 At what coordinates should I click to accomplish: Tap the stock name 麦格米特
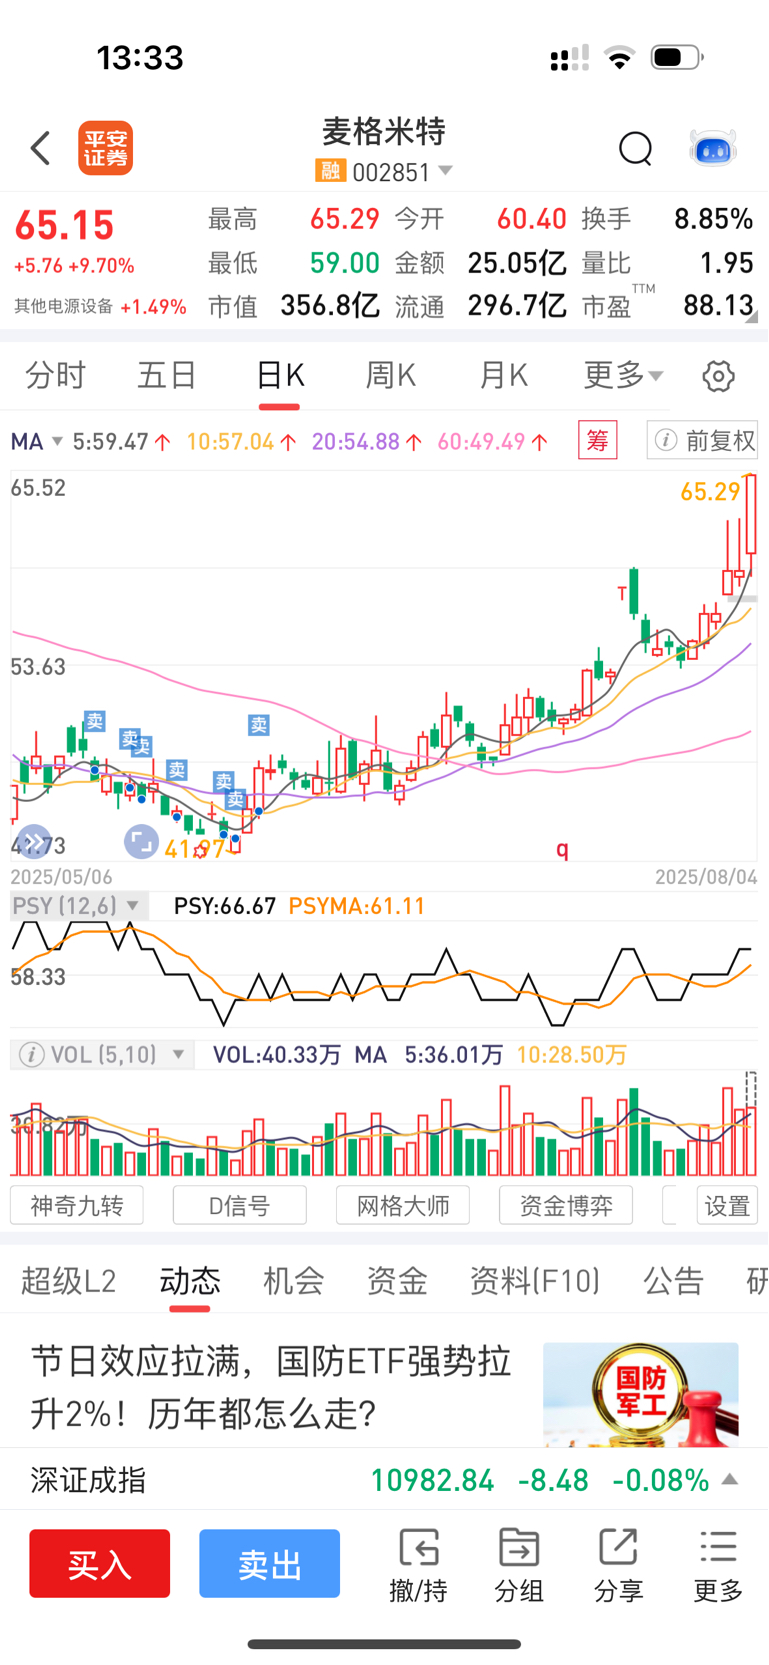384,131
